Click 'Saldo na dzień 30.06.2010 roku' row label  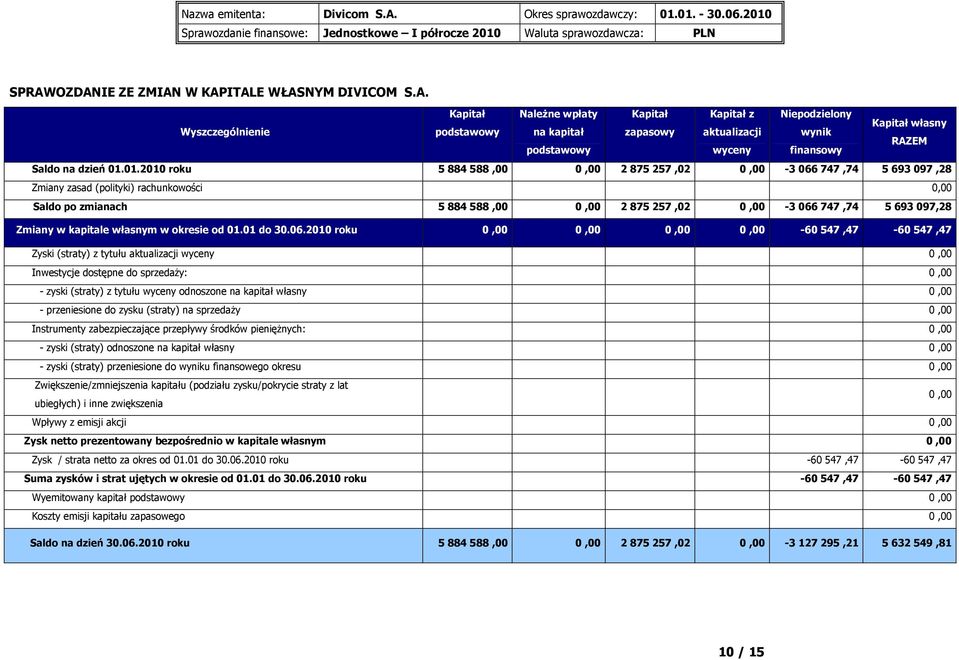(x=109, y=543)
